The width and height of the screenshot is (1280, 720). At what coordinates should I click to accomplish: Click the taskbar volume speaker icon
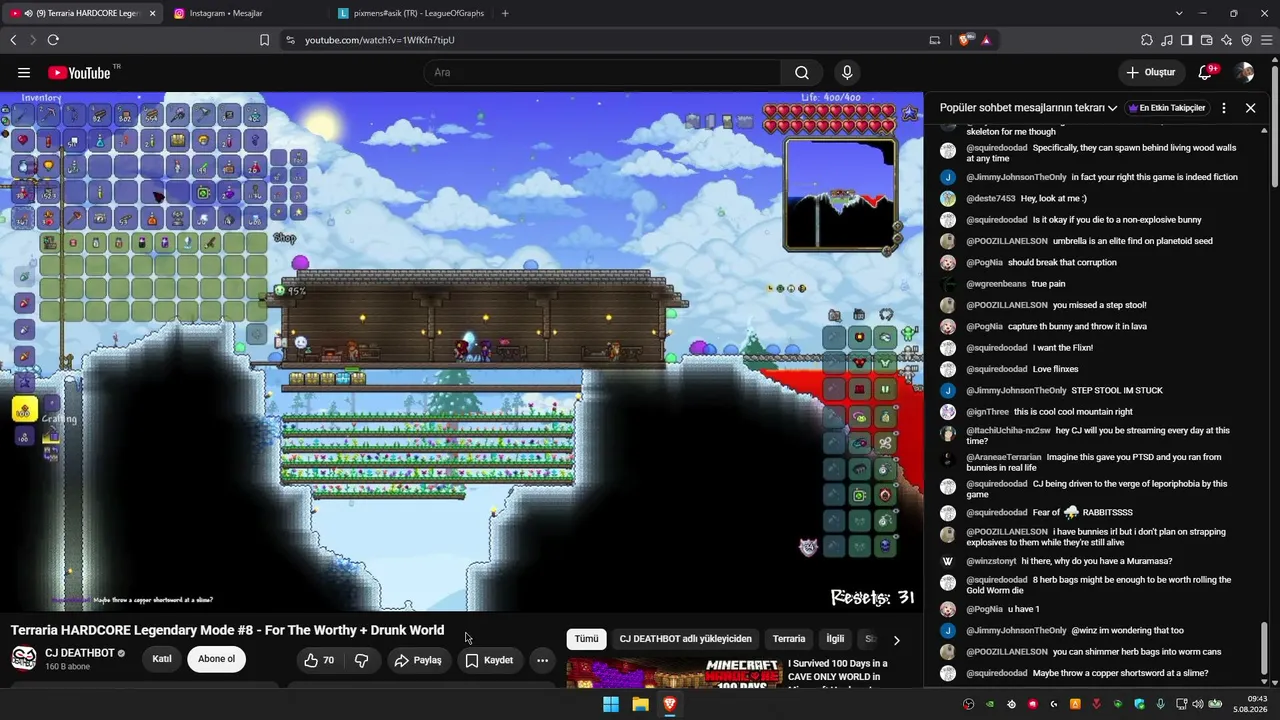pos(1197,704)
